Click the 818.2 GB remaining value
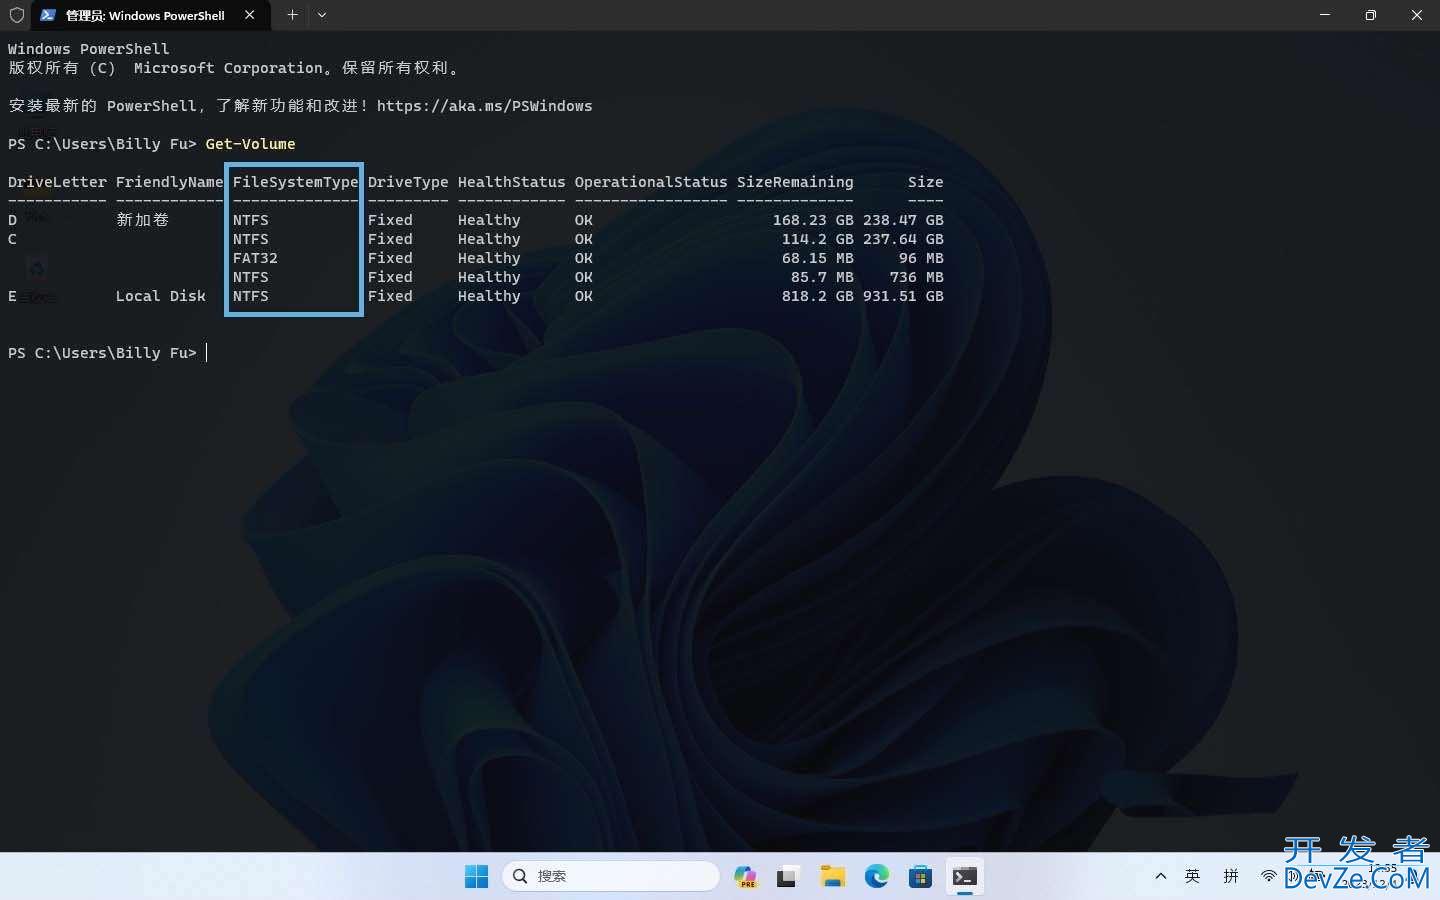Screen dimensions: 1440x900 click(817, 296)
